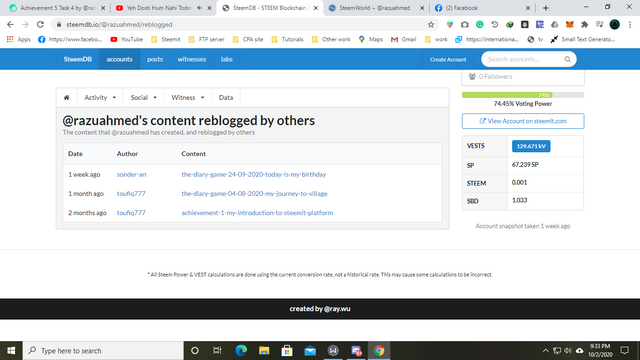Image resolution: width=640 pixels, height=360 pixels.
Task: Open achievement-1 introduction post link
Action: pos(257,213)
